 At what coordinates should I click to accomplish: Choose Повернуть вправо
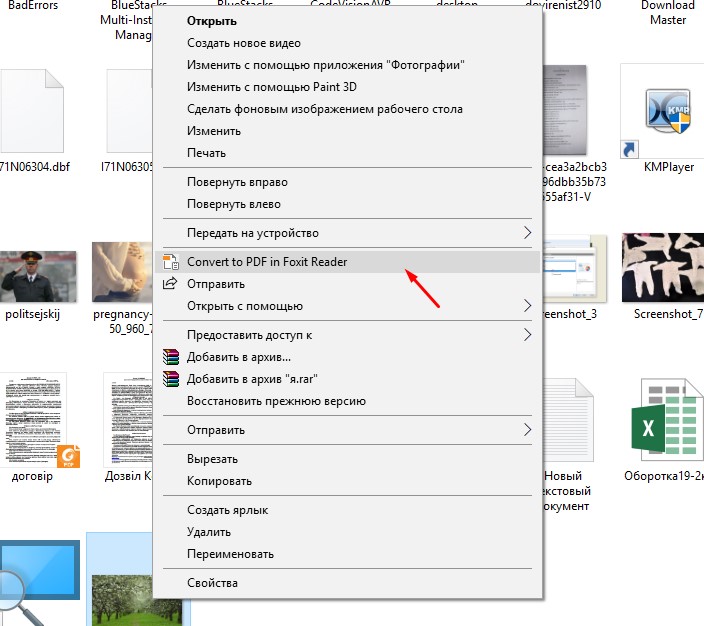pos(347,182)
